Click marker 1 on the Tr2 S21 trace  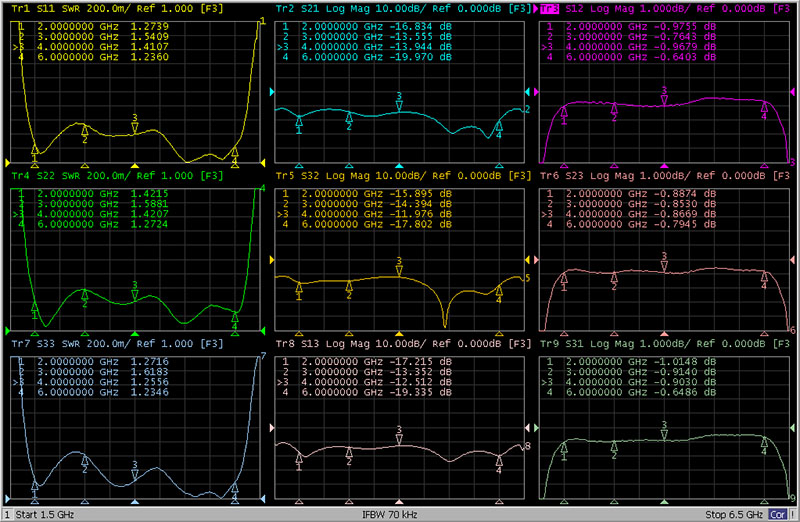(x=299, y=123)
